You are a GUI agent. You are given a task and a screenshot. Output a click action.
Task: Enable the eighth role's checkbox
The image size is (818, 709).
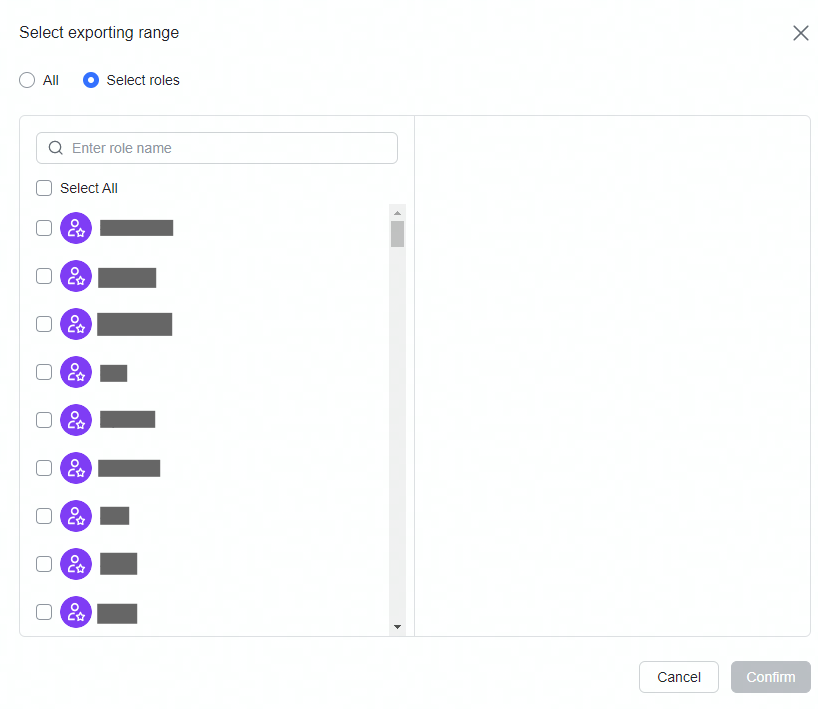tap(44, 564)
